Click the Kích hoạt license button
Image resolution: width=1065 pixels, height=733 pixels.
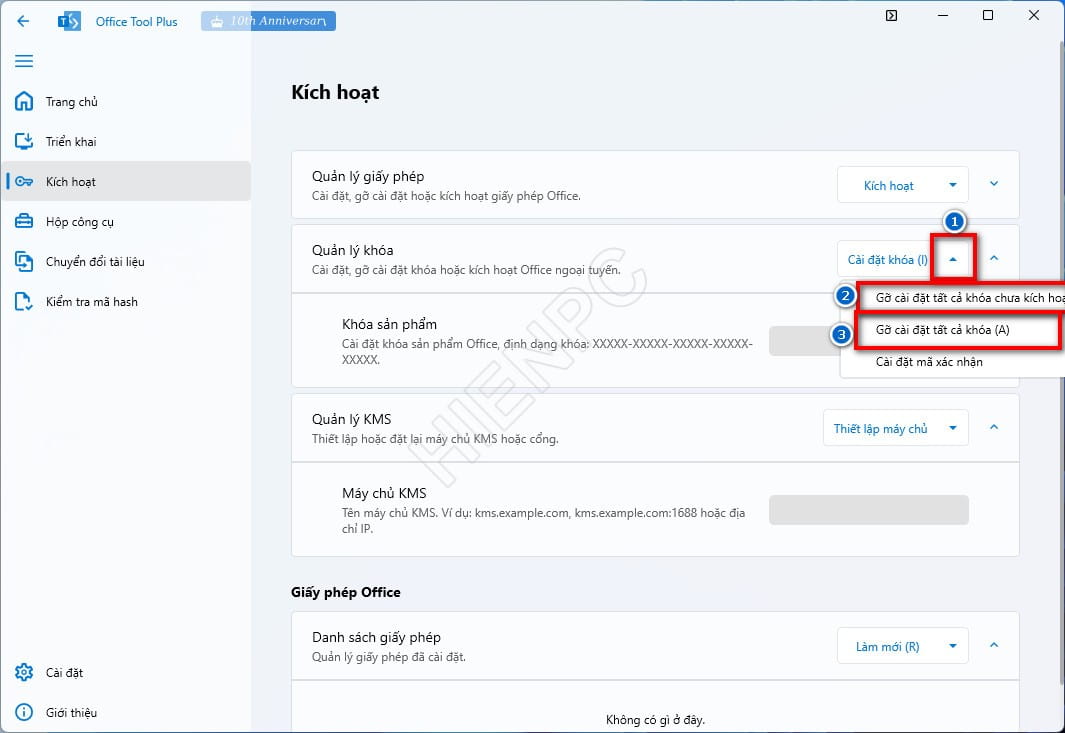point(888,185)
